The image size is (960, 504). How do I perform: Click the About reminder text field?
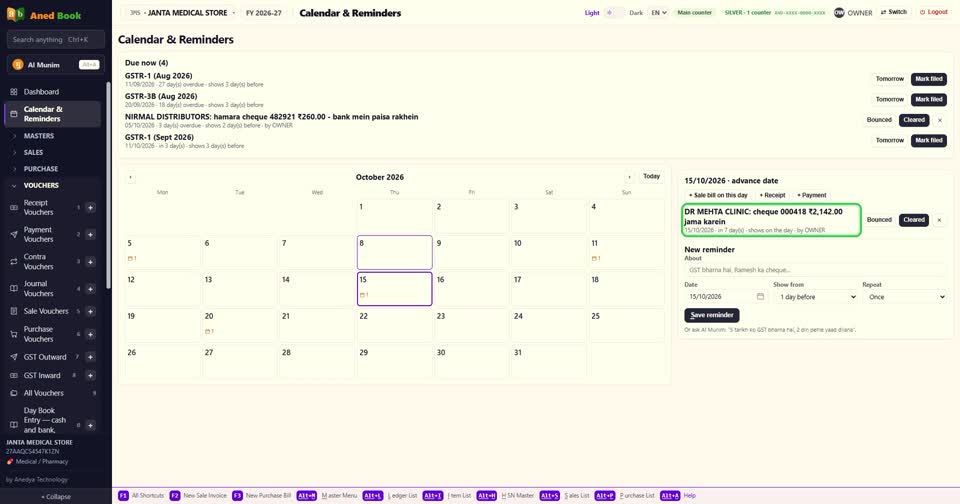pos(816,270)
